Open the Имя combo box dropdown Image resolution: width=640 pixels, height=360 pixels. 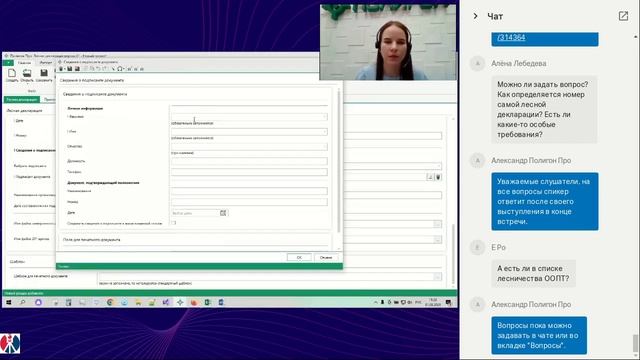click(324, 132)
